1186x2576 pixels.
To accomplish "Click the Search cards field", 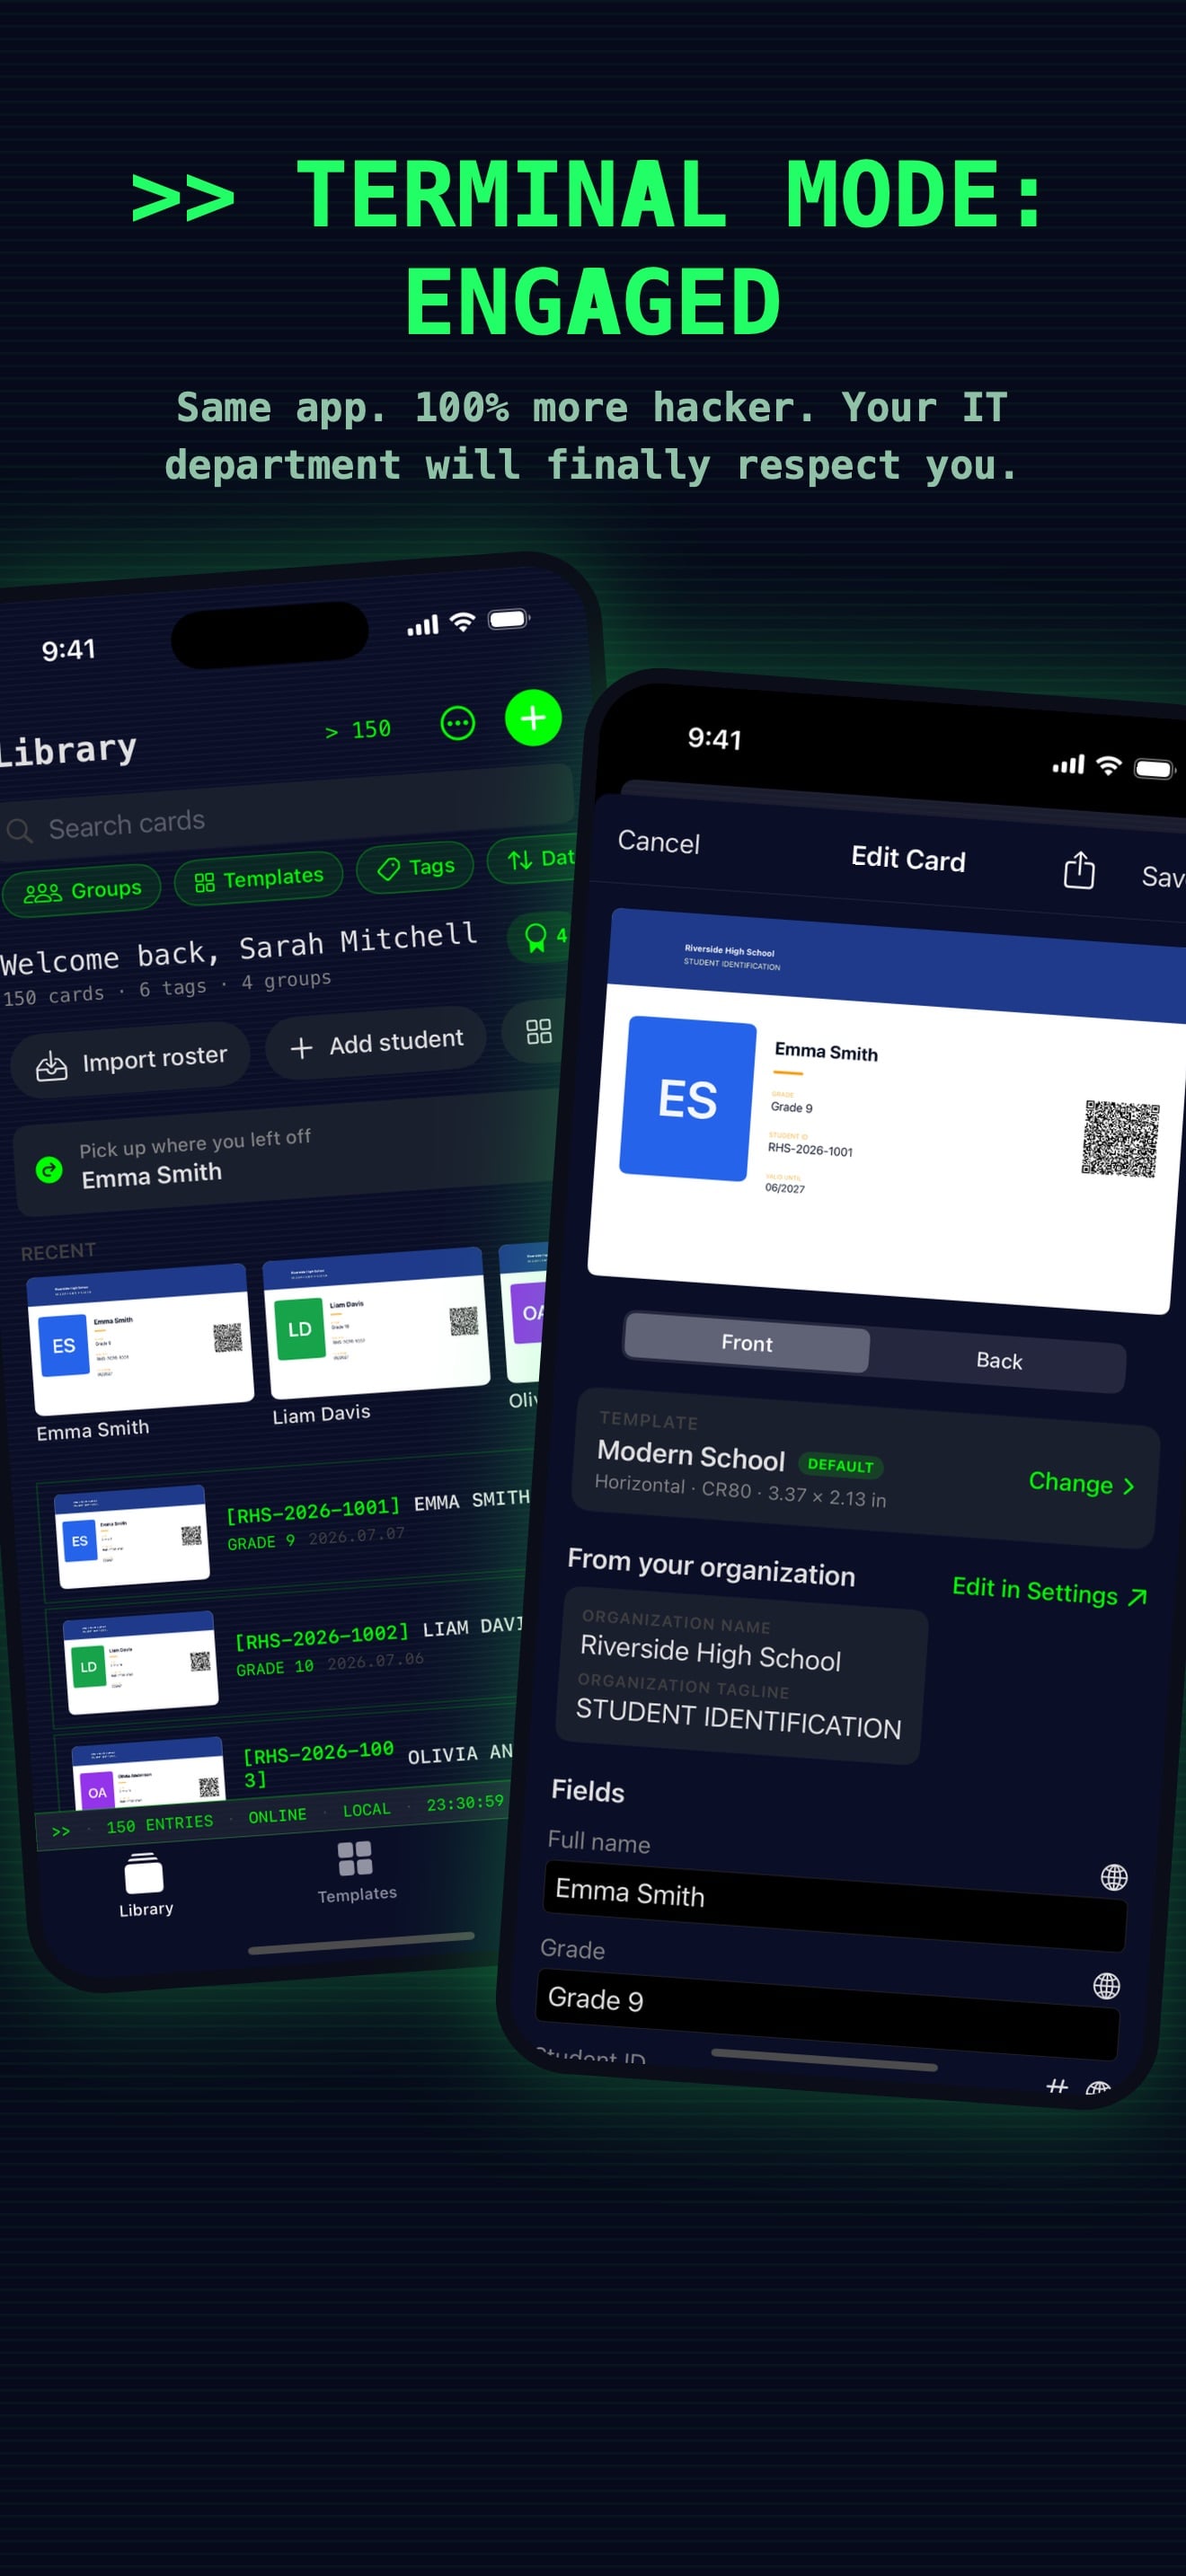I will point(288,813).
